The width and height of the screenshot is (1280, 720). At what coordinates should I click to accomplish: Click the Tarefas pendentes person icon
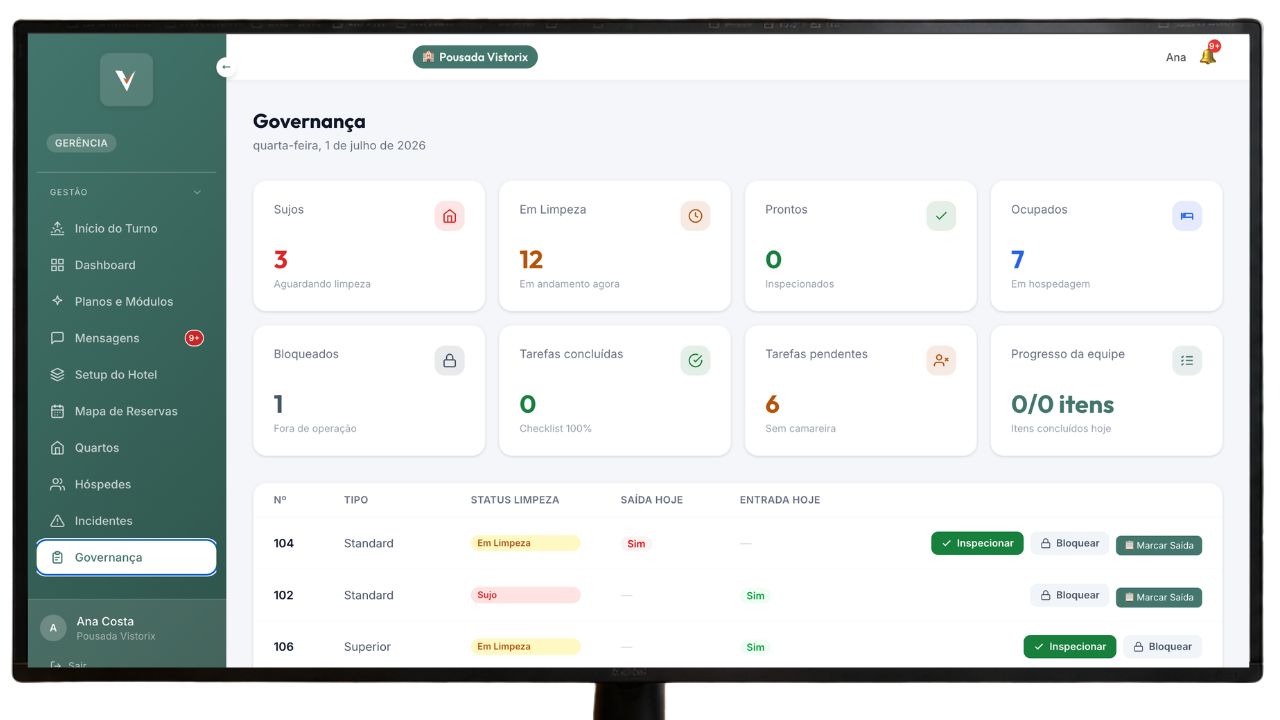941,361
